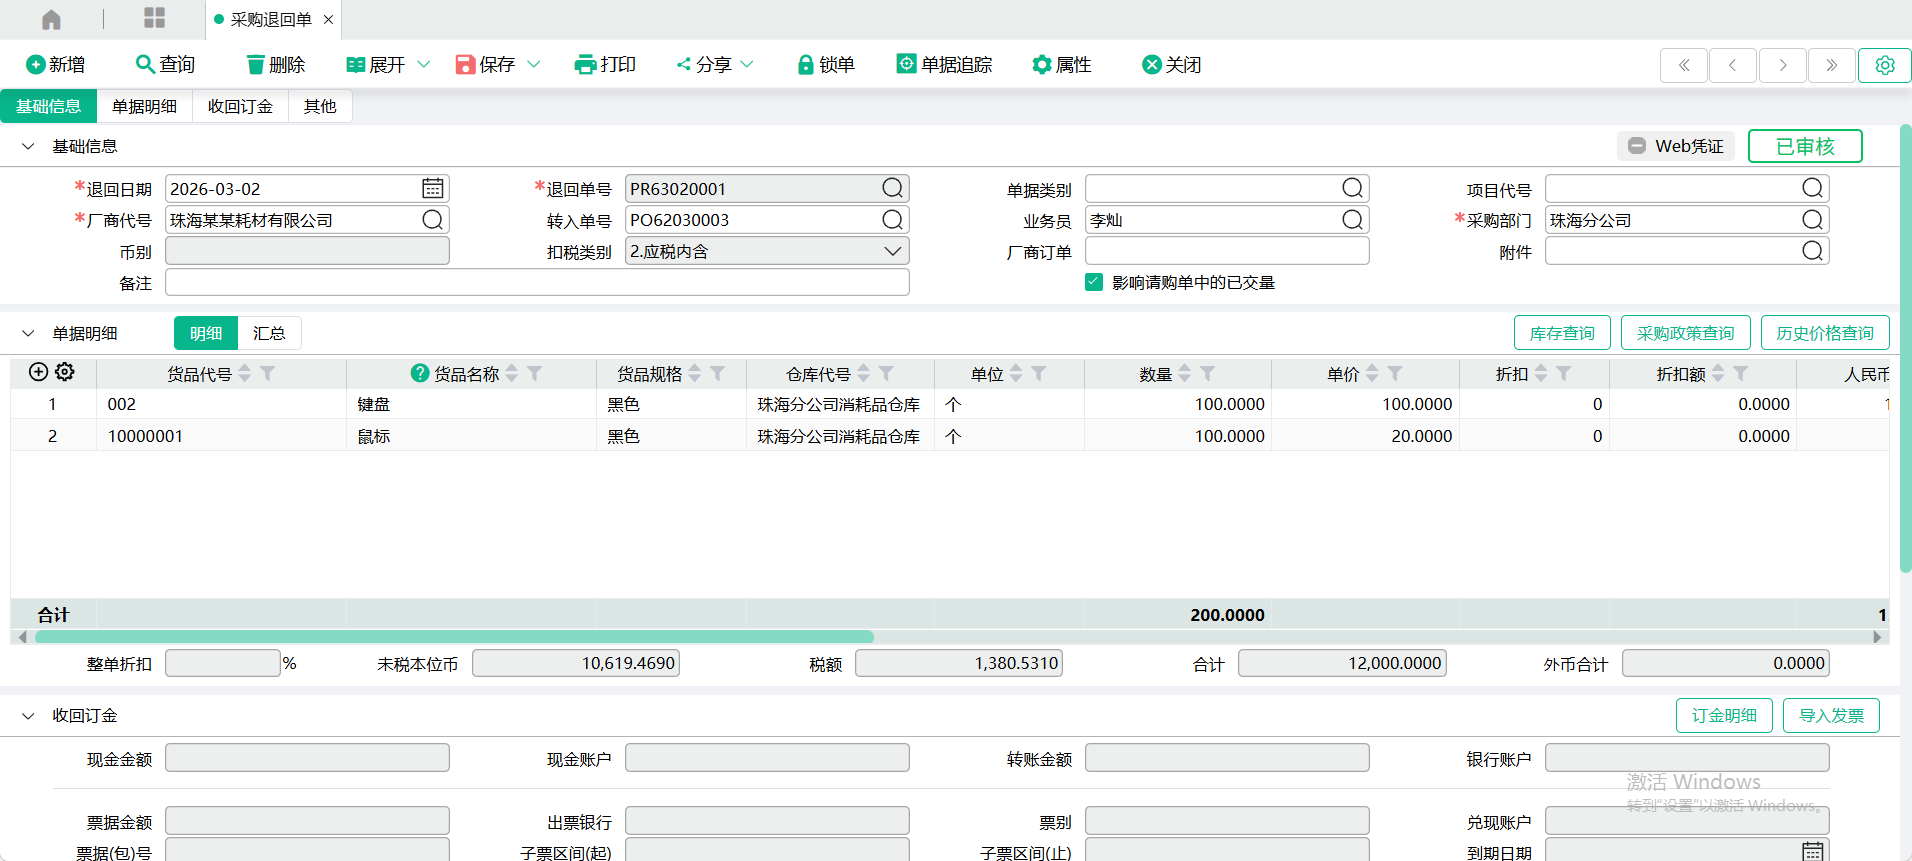Open the 扣税类别 dropdown

pyautogui.click(x=892, y=251)
